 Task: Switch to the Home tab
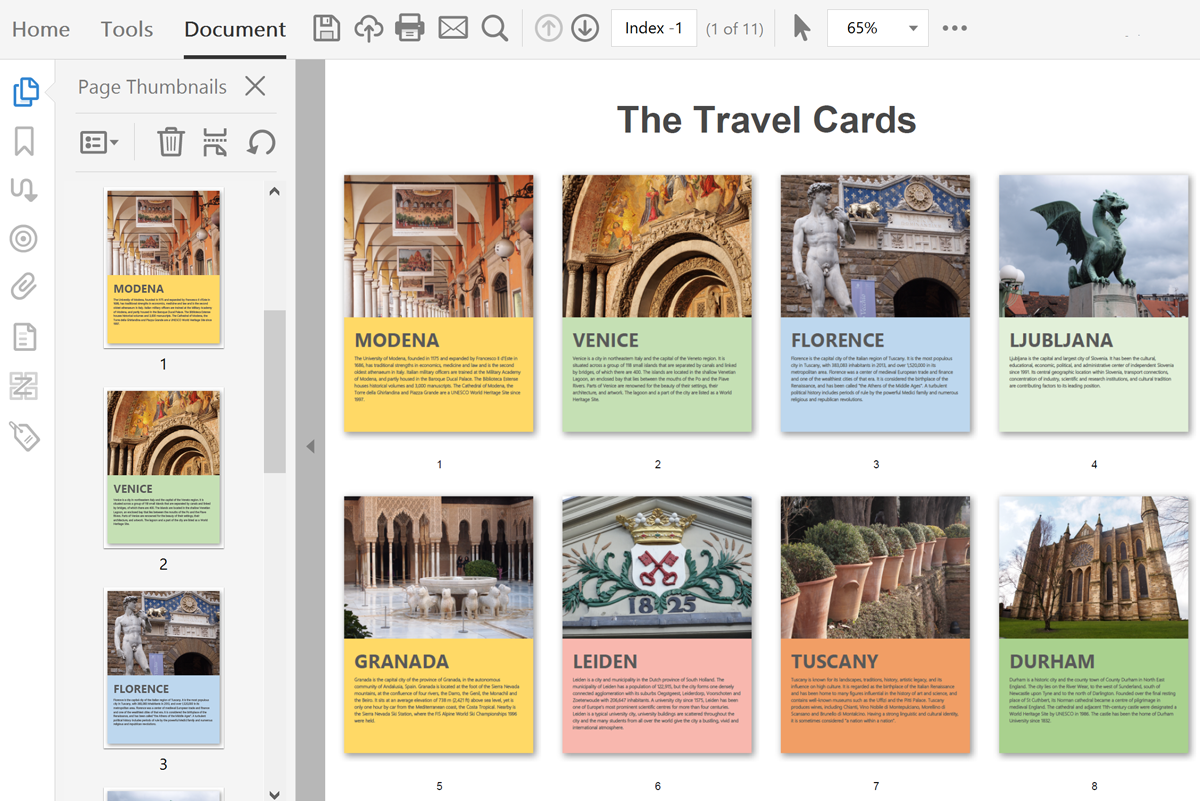tap(41, 29)
